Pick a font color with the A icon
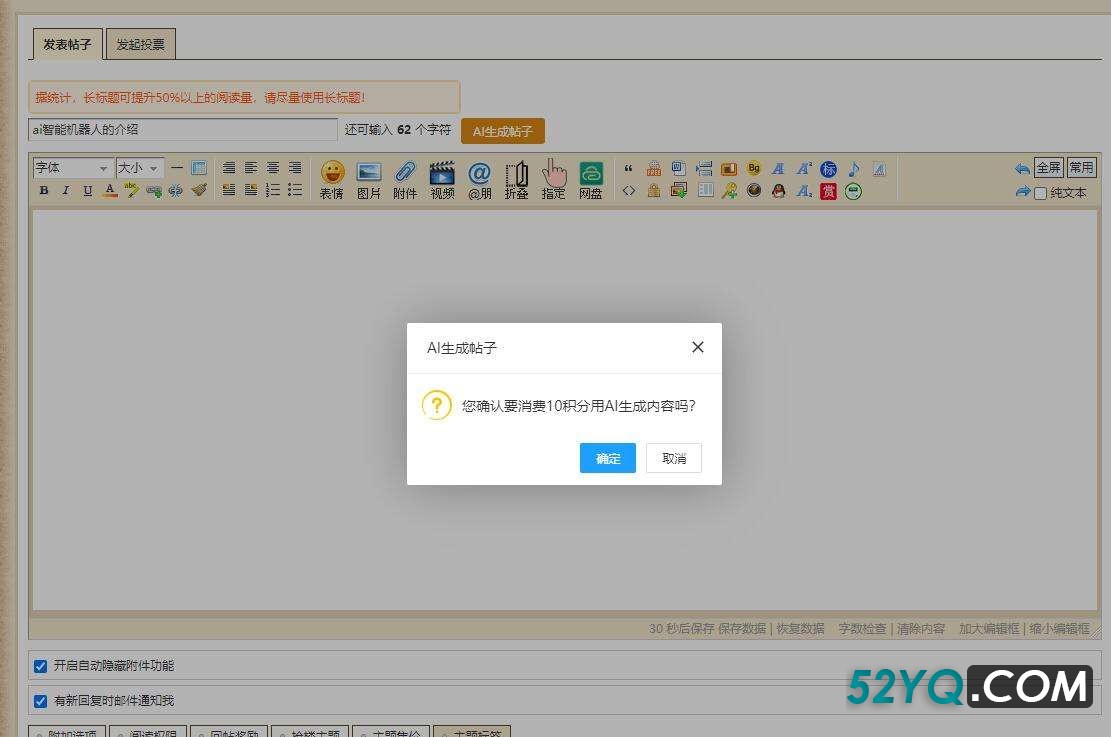 pos(110,190)
